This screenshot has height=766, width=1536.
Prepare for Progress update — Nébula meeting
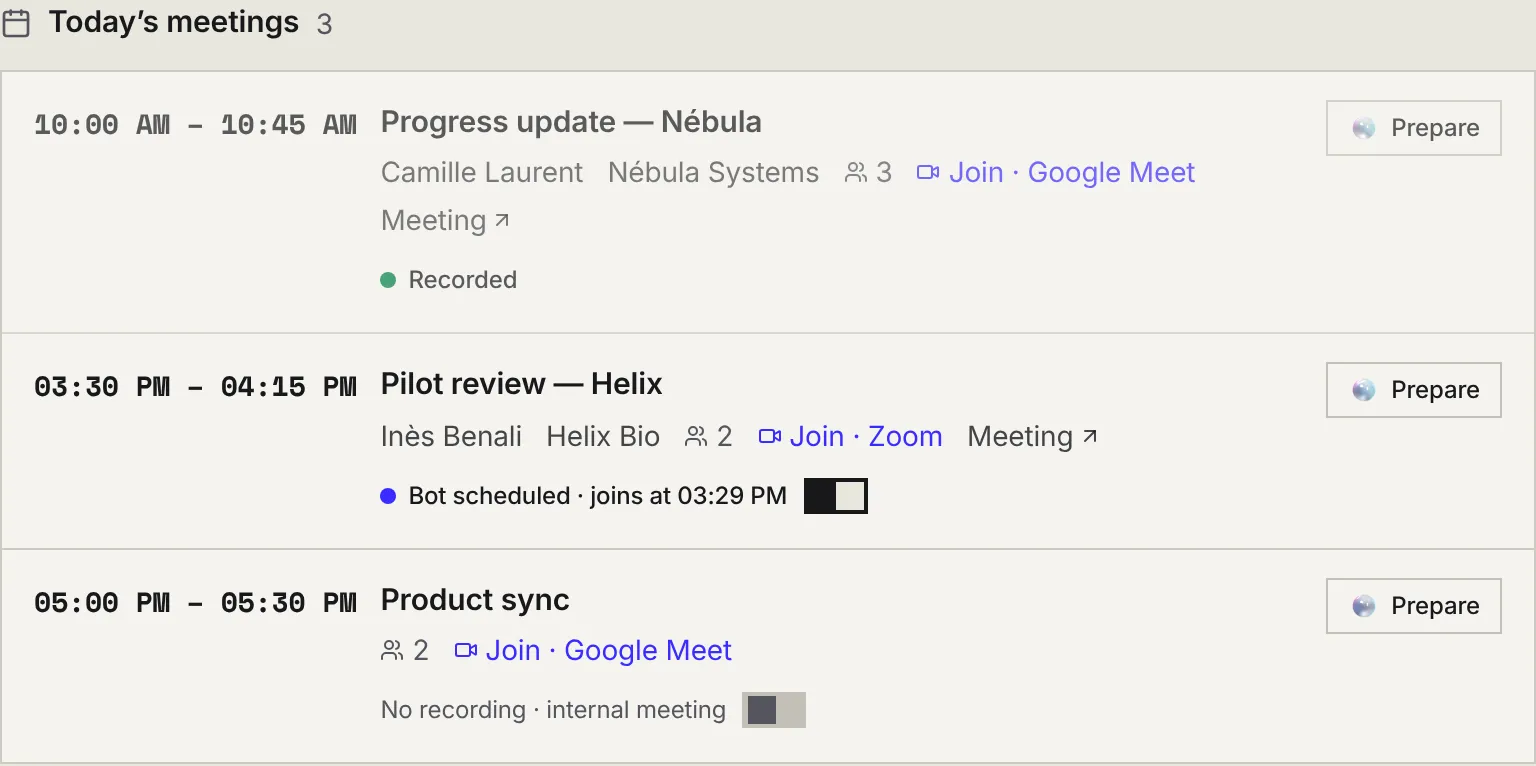click(x=1414, y=128)
